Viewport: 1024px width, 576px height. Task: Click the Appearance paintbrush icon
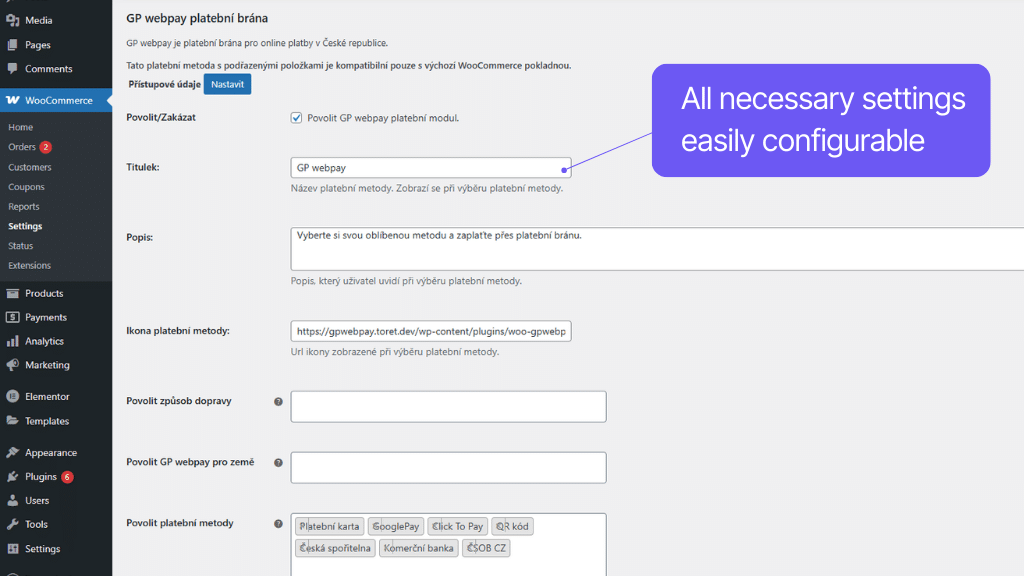(12, 452)
